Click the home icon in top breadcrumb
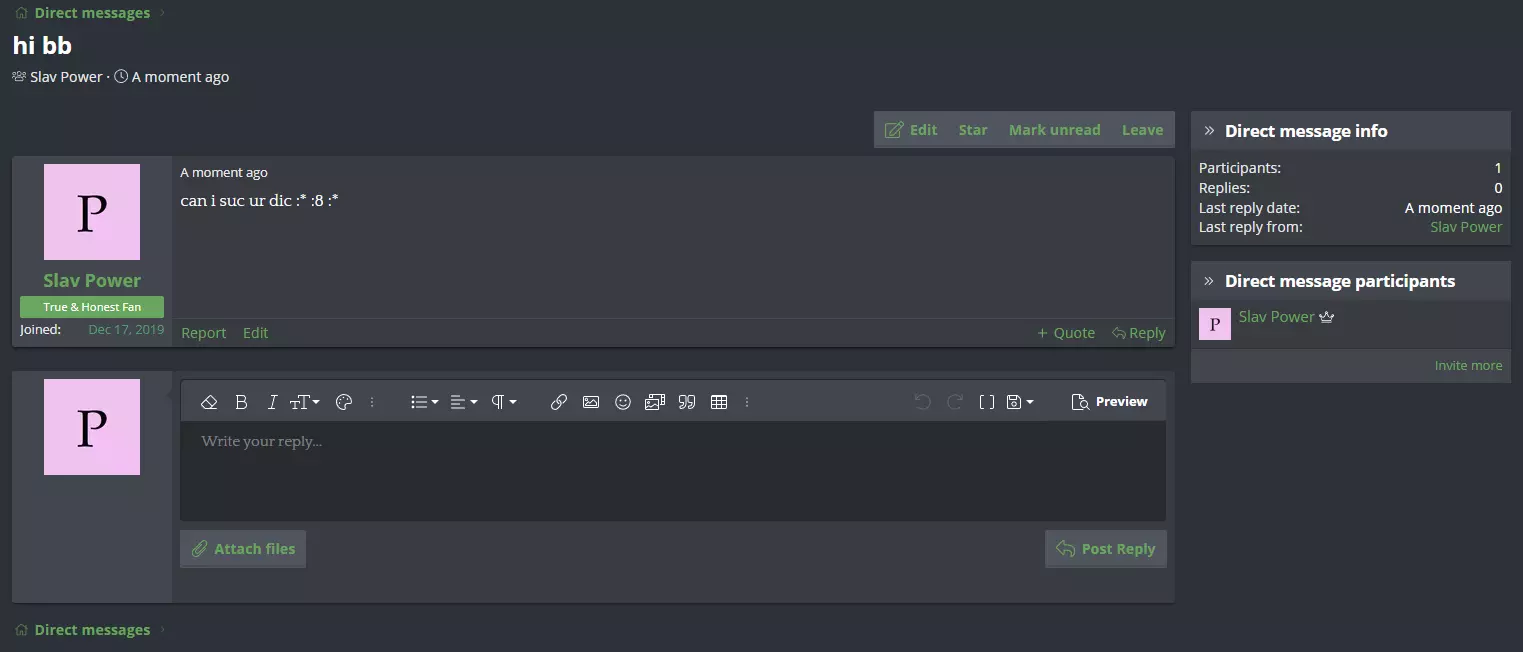This screenshot has height=652, width=1523. pyautogui.click(x=21, y=13)
